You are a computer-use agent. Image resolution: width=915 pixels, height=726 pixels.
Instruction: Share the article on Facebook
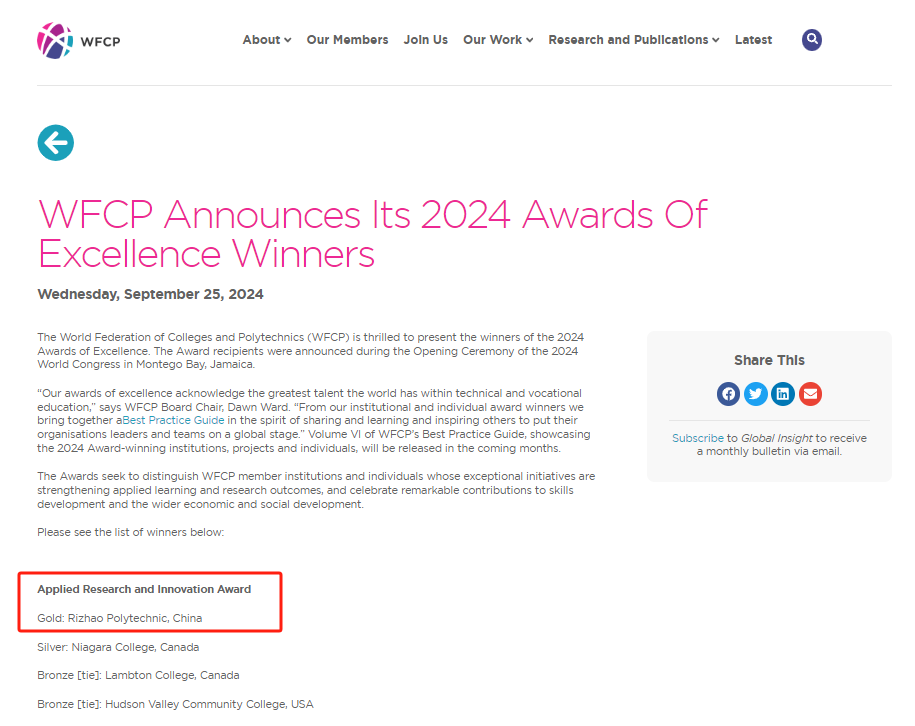[x=728, y=394]
